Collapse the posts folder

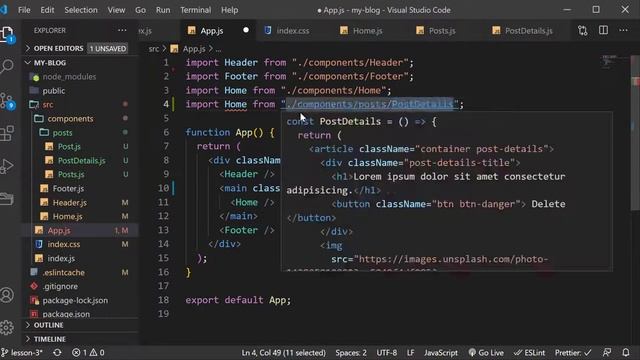(62, 133)
